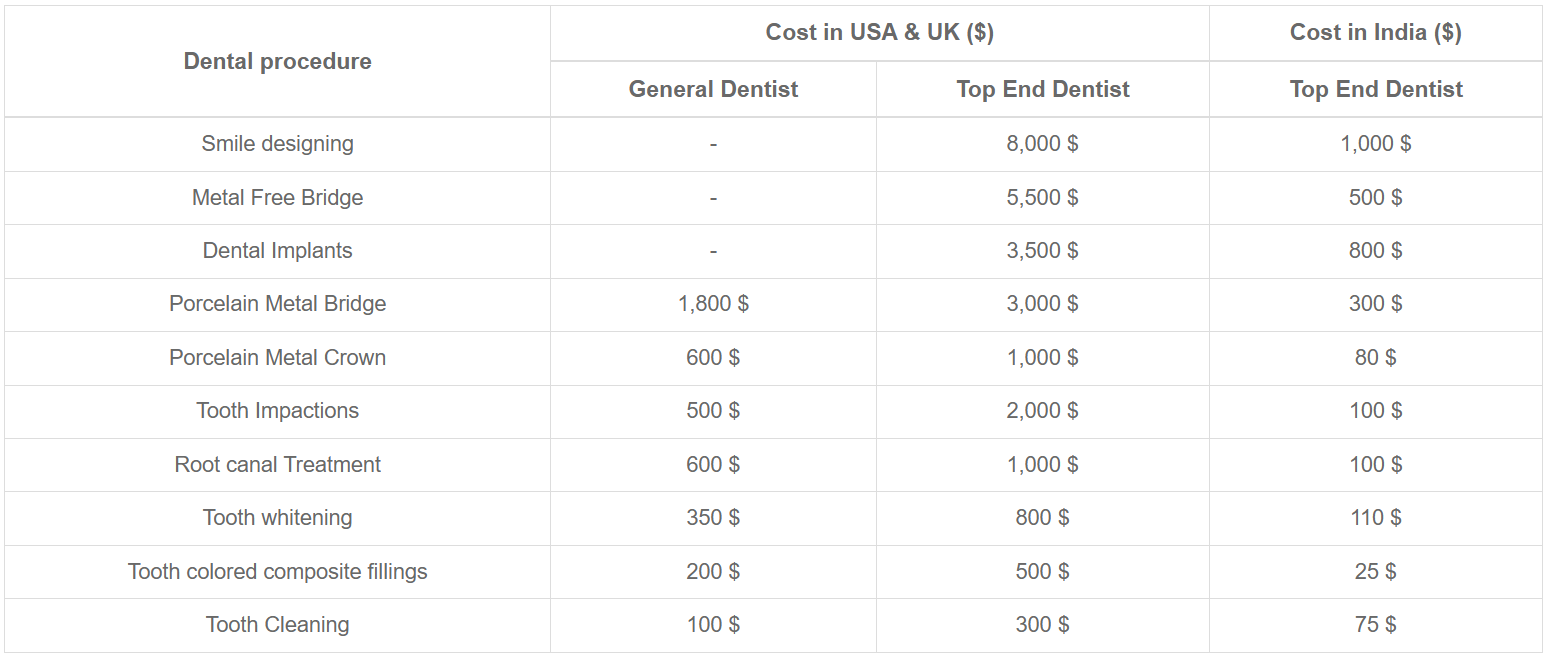Select the Metal Free Bridge procedure
The height and width of the screenshot is (657, 1549).
point(277,198)
